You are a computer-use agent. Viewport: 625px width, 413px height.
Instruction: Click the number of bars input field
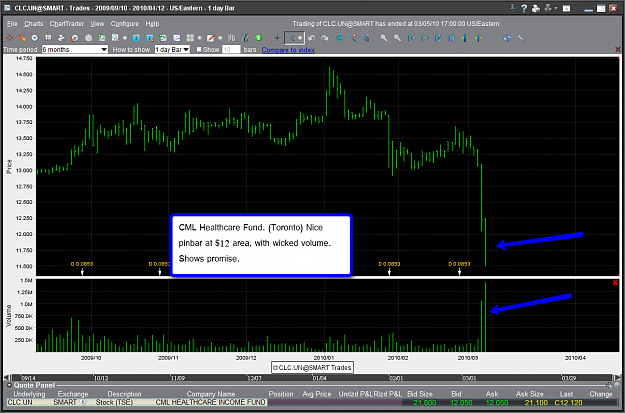point(231,49)
